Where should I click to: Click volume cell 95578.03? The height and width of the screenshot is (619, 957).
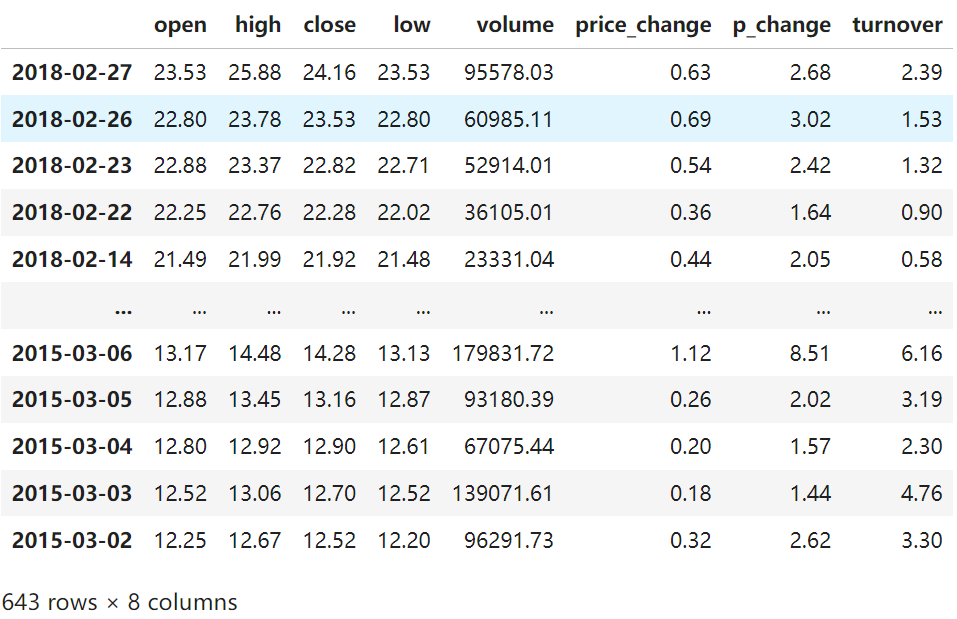point(509,72)
